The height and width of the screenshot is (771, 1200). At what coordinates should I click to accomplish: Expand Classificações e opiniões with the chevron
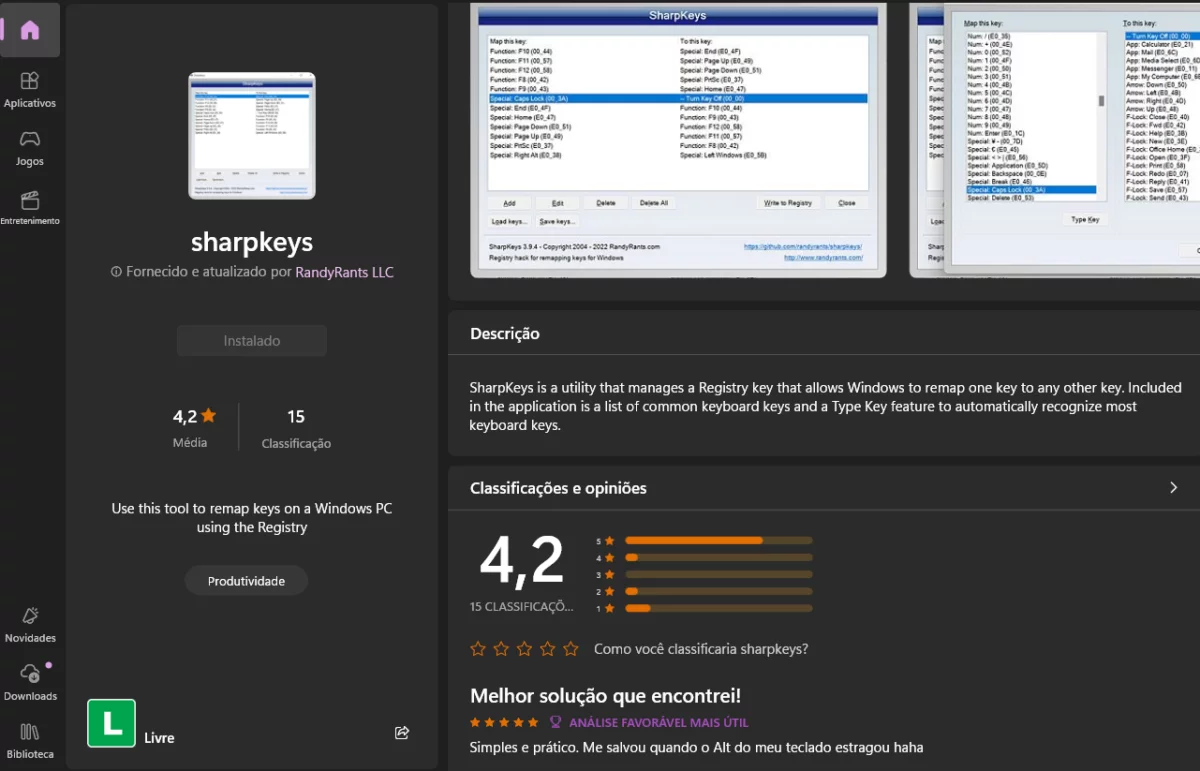[1174, 488]
